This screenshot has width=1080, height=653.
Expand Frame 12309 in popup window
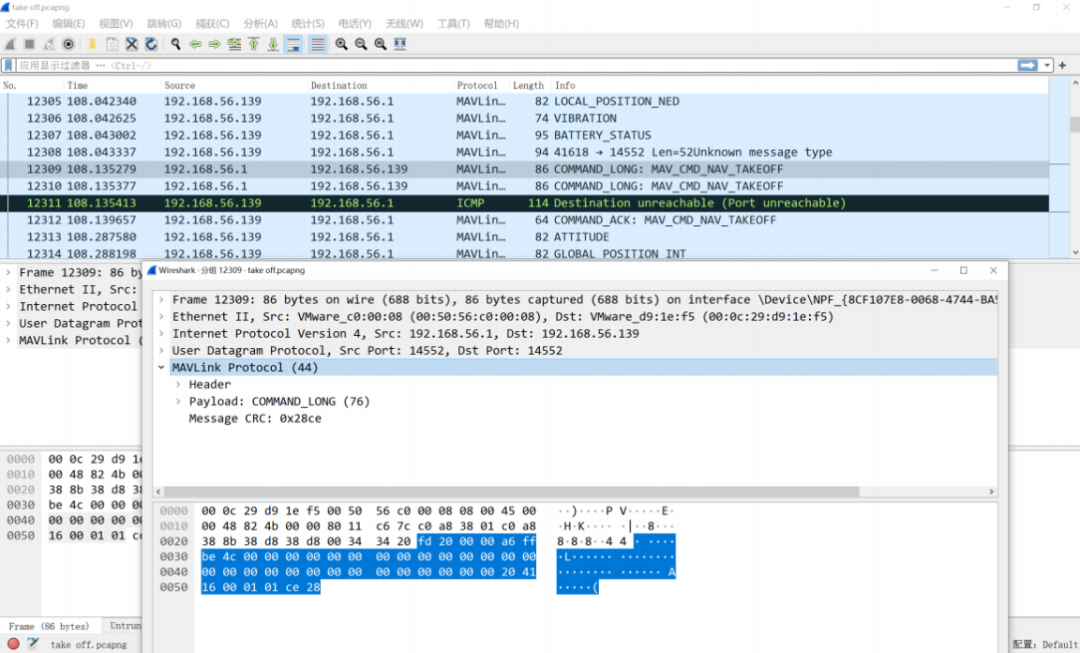pos(161,300)
